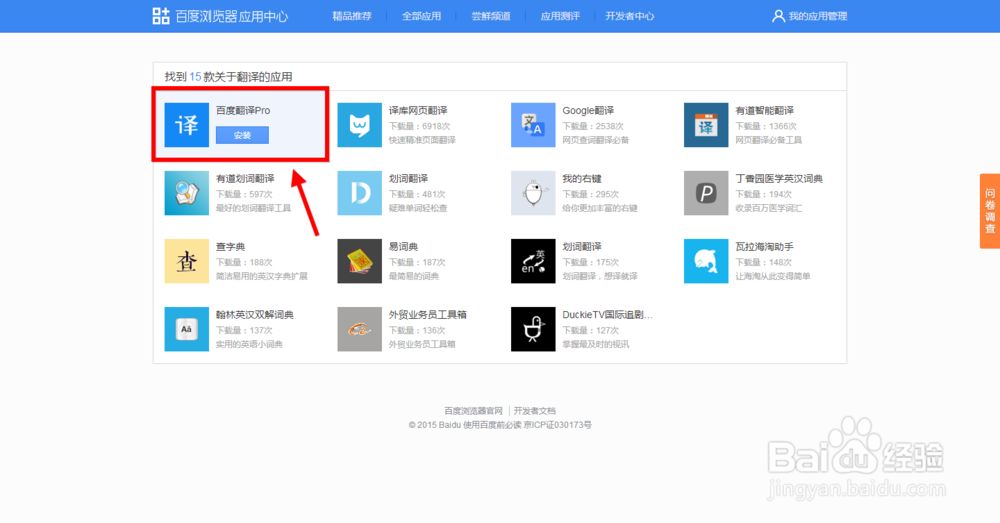1000x523 pixels.
Task: Click the 百度浏览器应用中心 logo icon
Action: (x=161, y=16)
